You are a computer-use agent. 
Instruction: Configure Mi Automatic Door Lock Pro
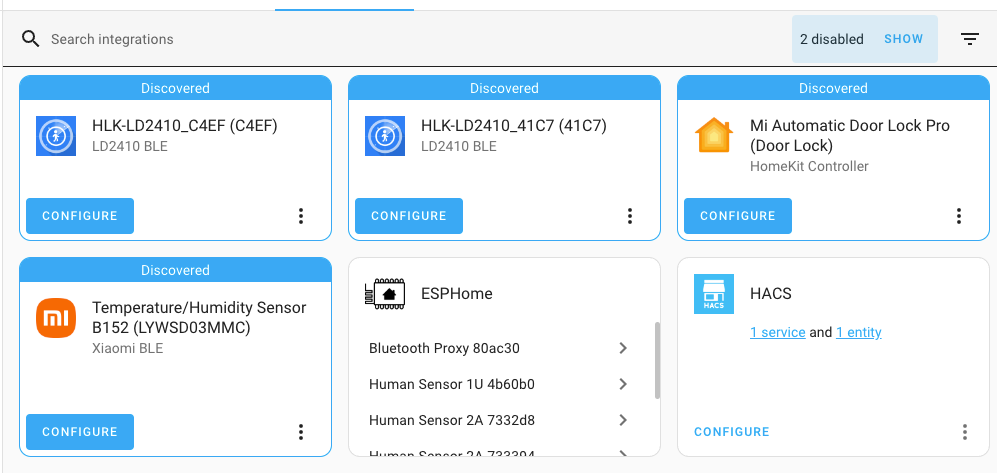coord(738,216)
